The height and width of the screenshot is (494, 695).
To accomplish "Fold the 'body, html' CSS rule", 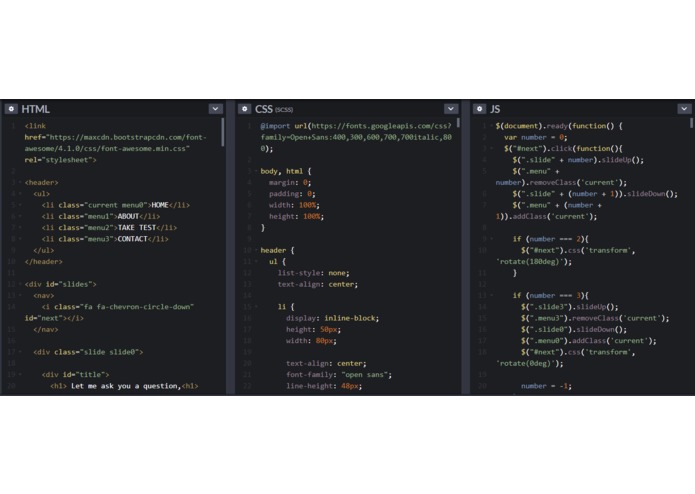I will pos(256,171).
